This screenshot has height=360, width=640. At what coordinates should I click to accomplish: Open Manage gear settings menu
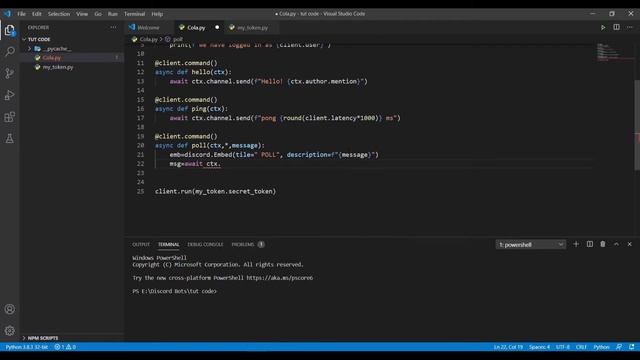click(9, 331)
